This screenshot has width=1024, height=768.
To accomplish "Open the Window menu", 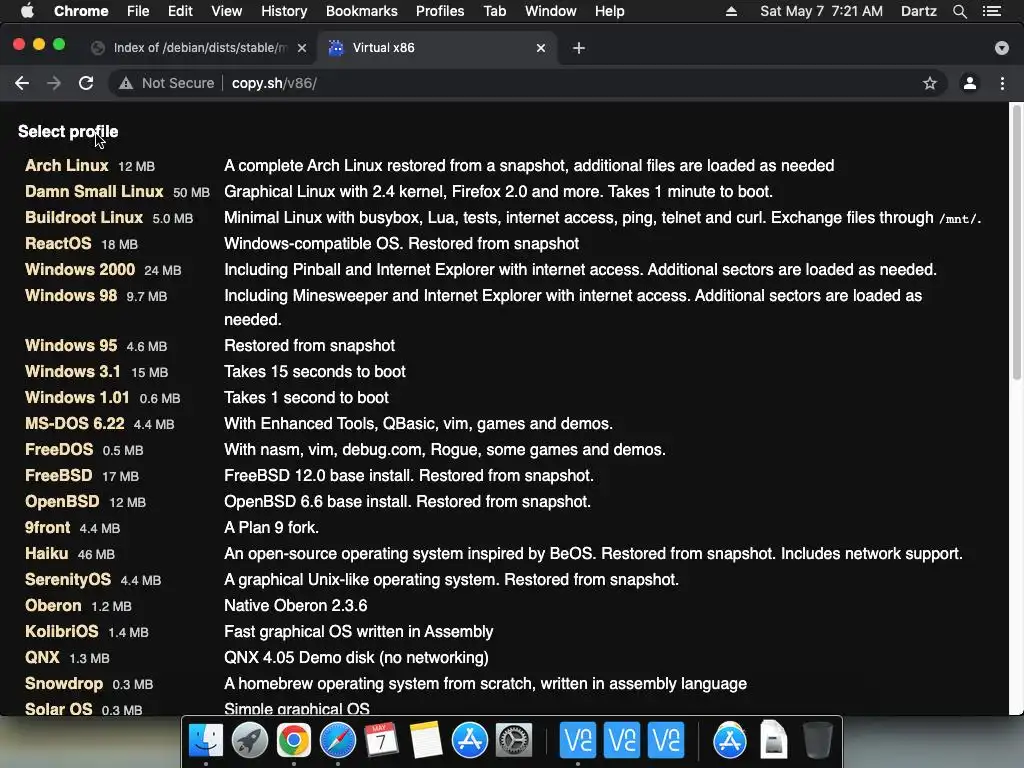I will point(551,11).
